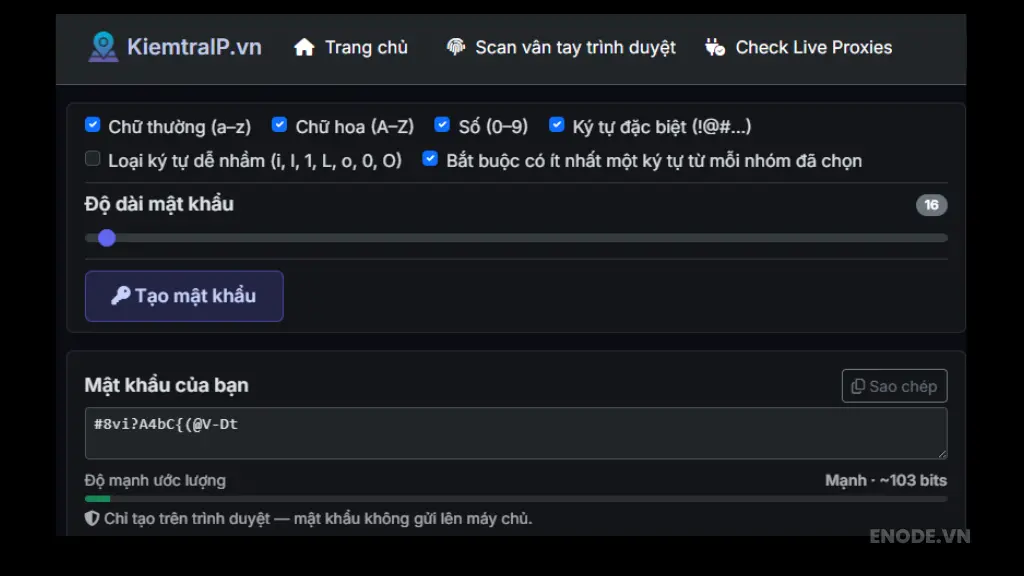
Task: Click the shield icon below strength bar
Action: 92,519
